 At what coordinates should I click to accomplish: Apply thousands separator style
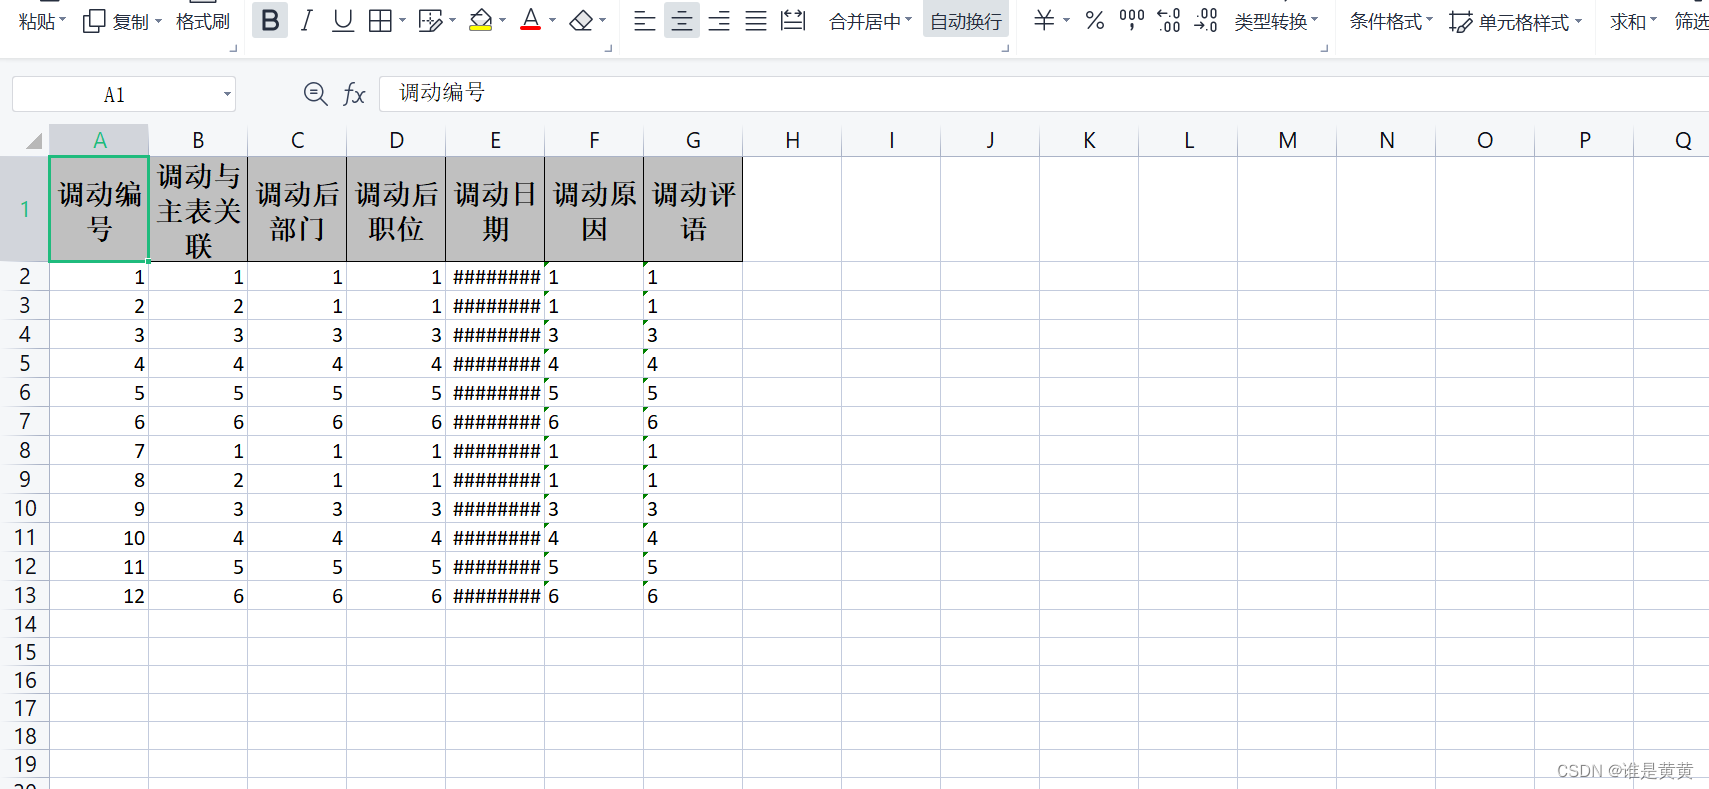tap(1132, 20)
